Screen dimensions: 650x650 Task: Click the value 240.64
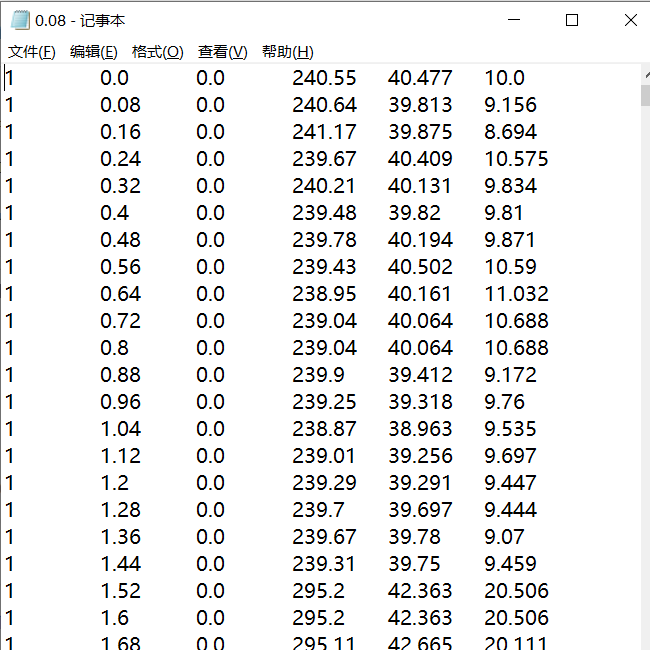coord(324,105)
